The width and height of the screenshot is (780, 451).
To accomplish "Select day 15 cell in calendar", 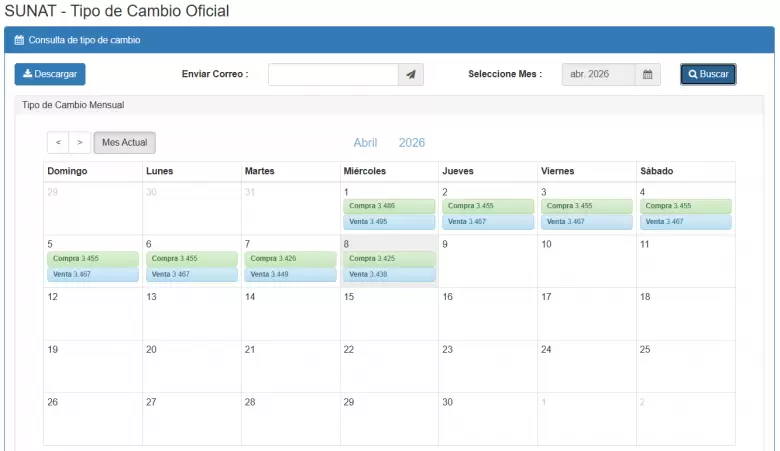I will 388,314.
